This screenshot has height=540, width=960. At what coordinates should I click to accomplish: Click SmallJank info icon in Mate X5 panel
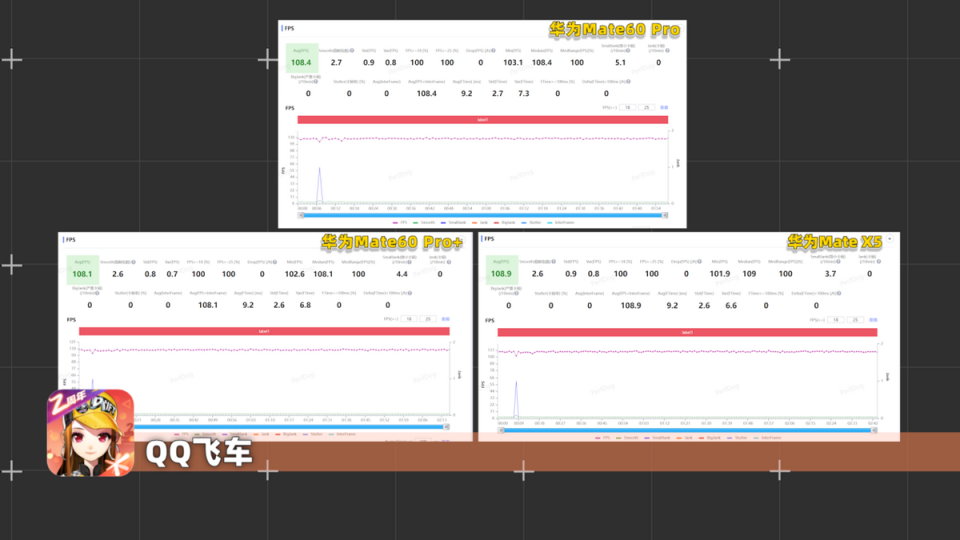839,261
